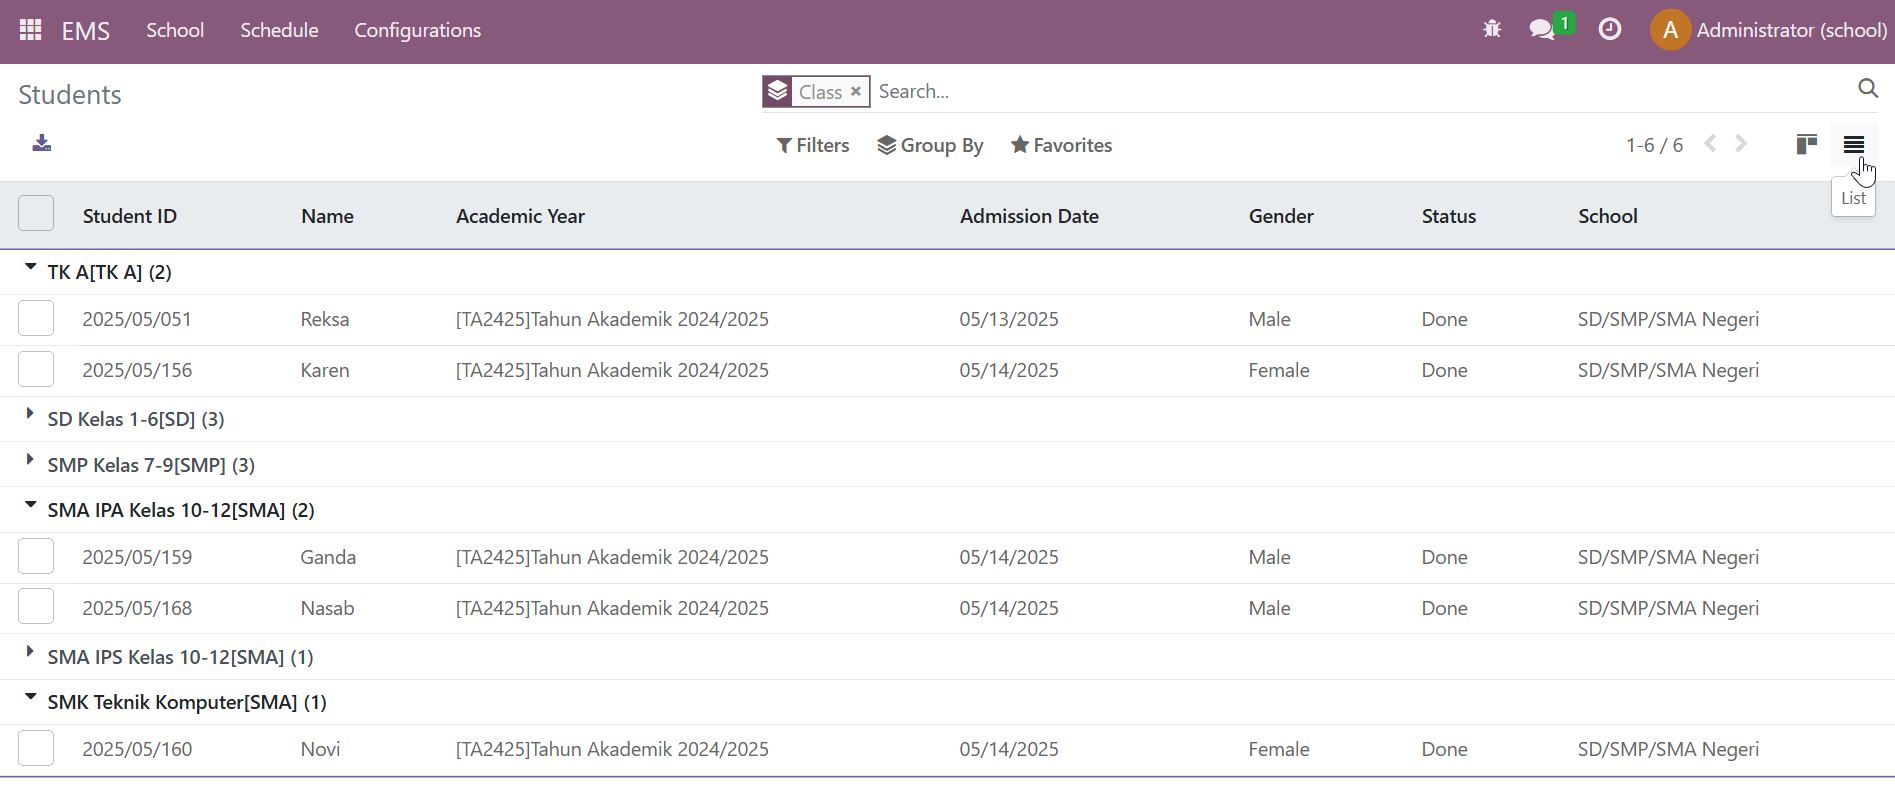Click the search magnifier icon
1895x789 pixels.
[x=1868, y=89]
